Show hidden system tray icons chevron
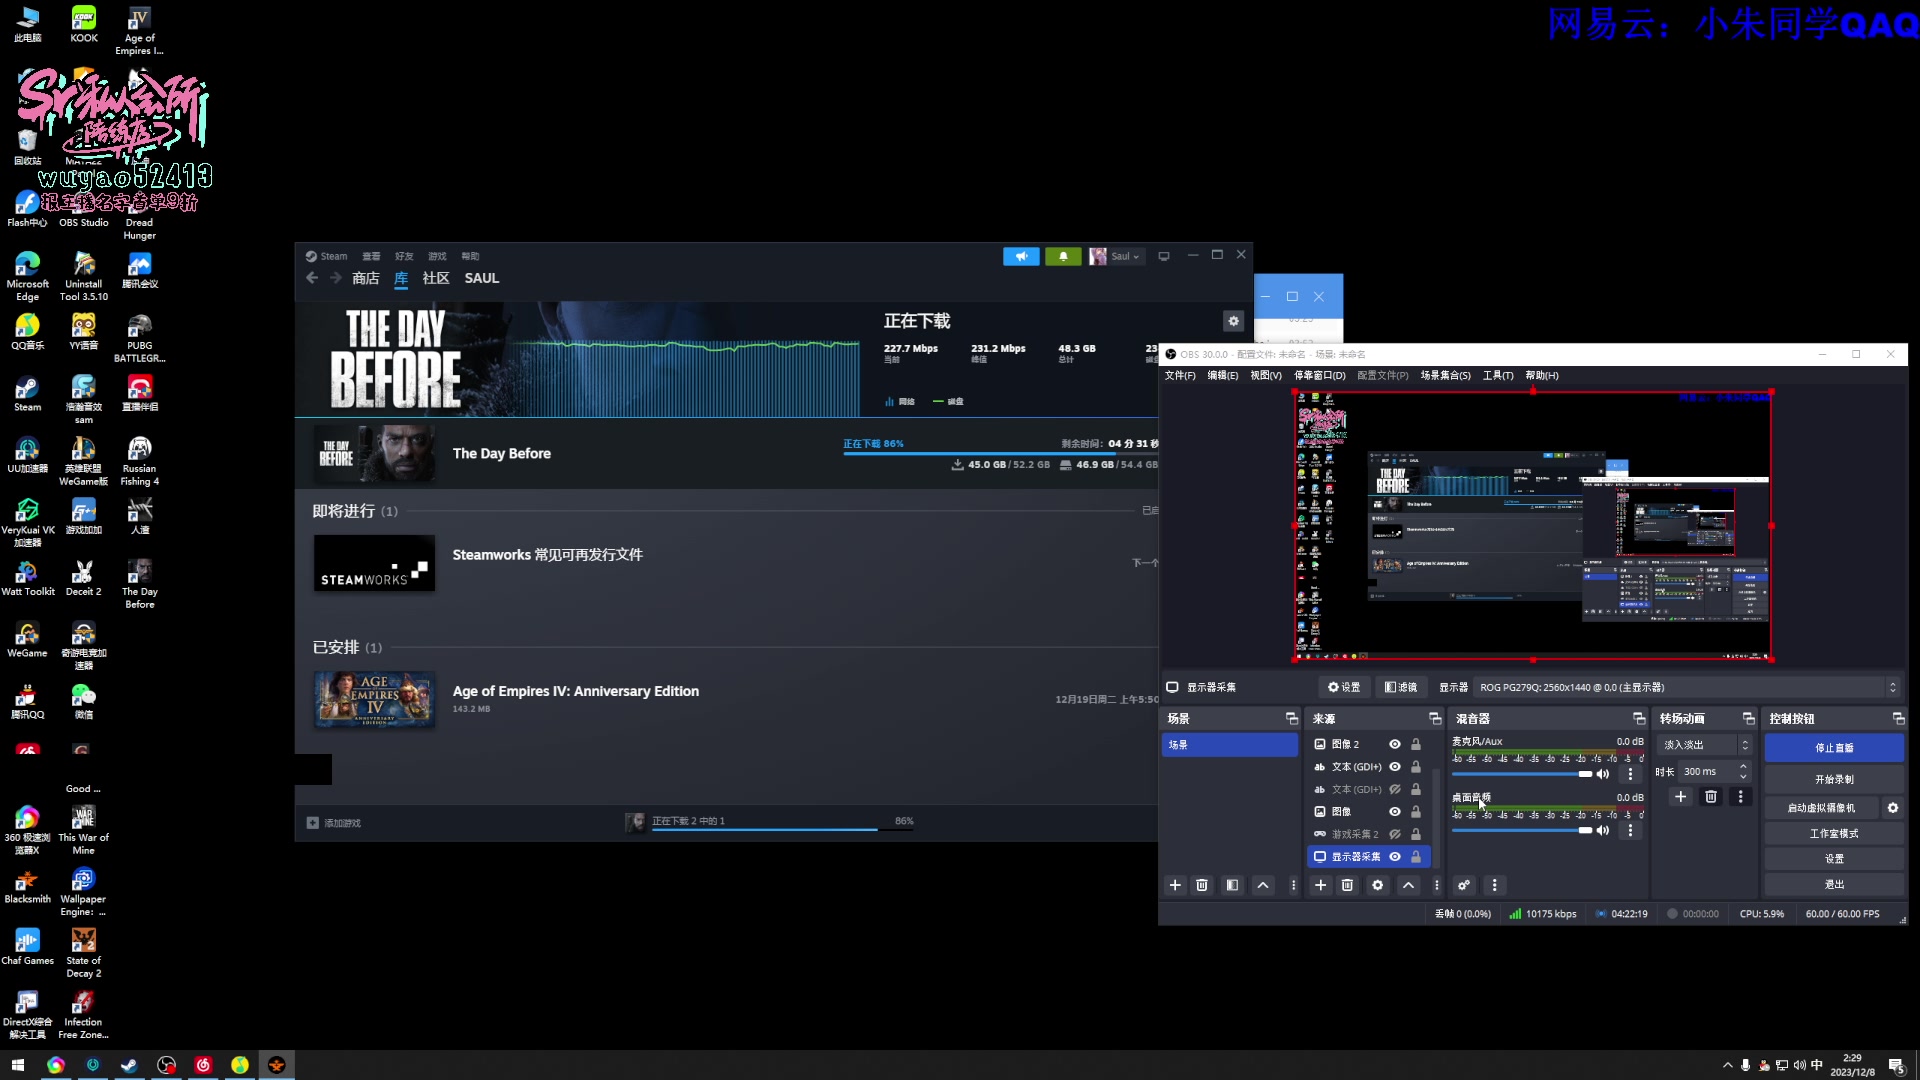This screenshot has height=1080, width=1920. [1727, 1066]
